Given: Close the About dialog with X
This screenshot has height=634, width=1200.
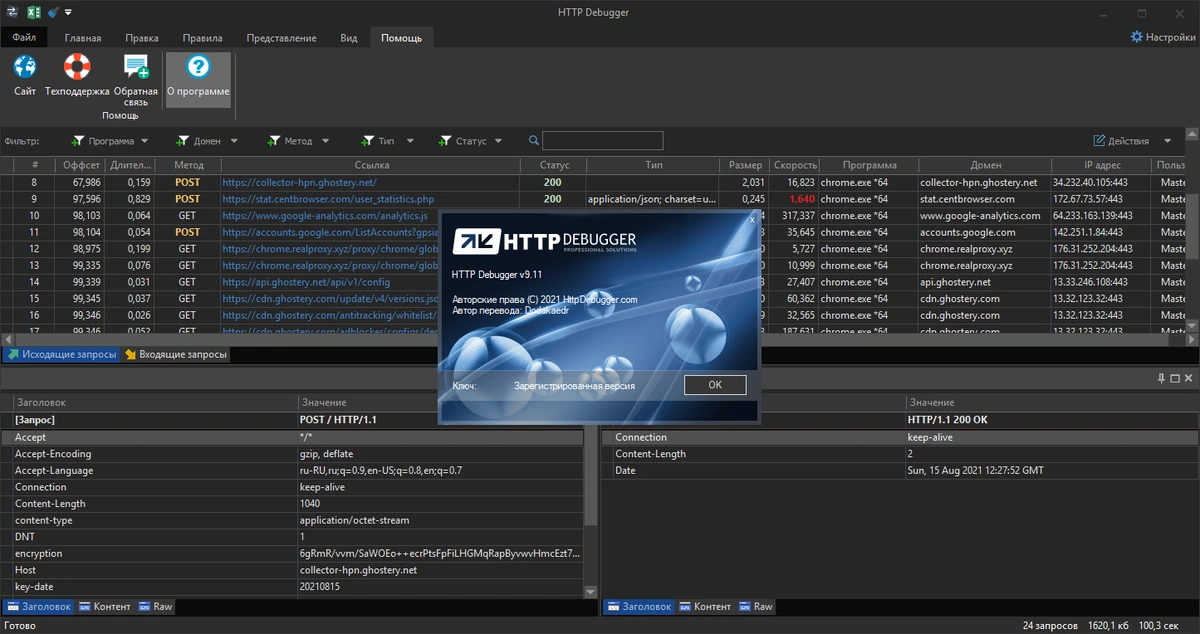Looking at the screenshot, I should [x=752, y=219].
